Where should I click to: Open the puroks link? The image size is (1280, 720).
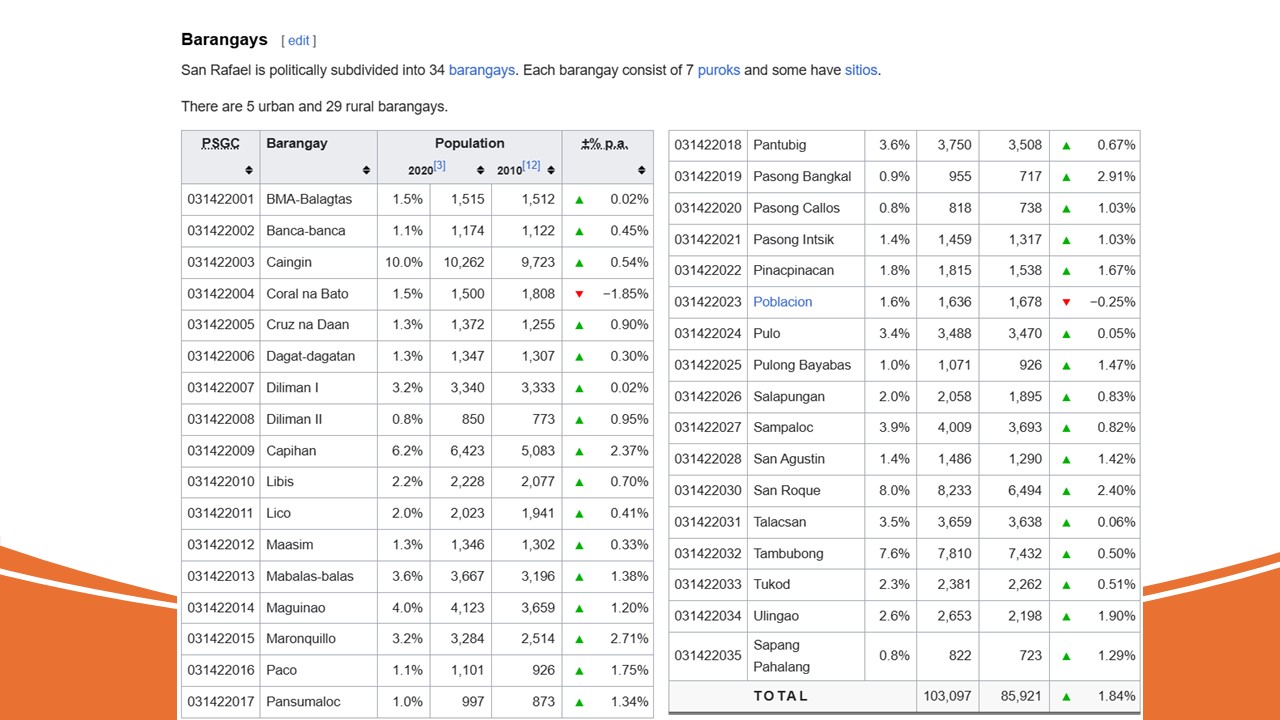718,70
